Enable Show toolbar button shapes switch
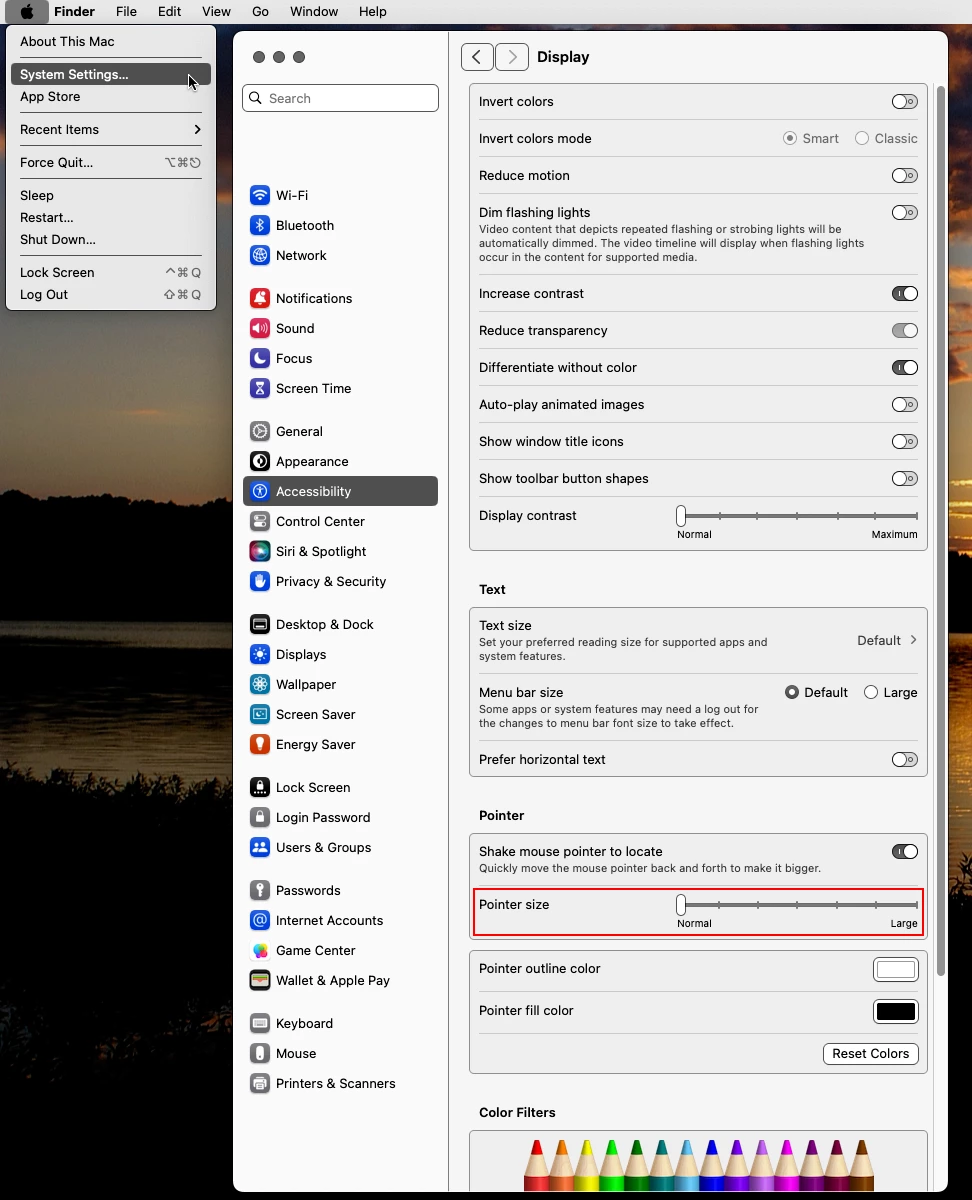Image resolution: width=972 pixels, height=1200 pixels. [904, 479]
